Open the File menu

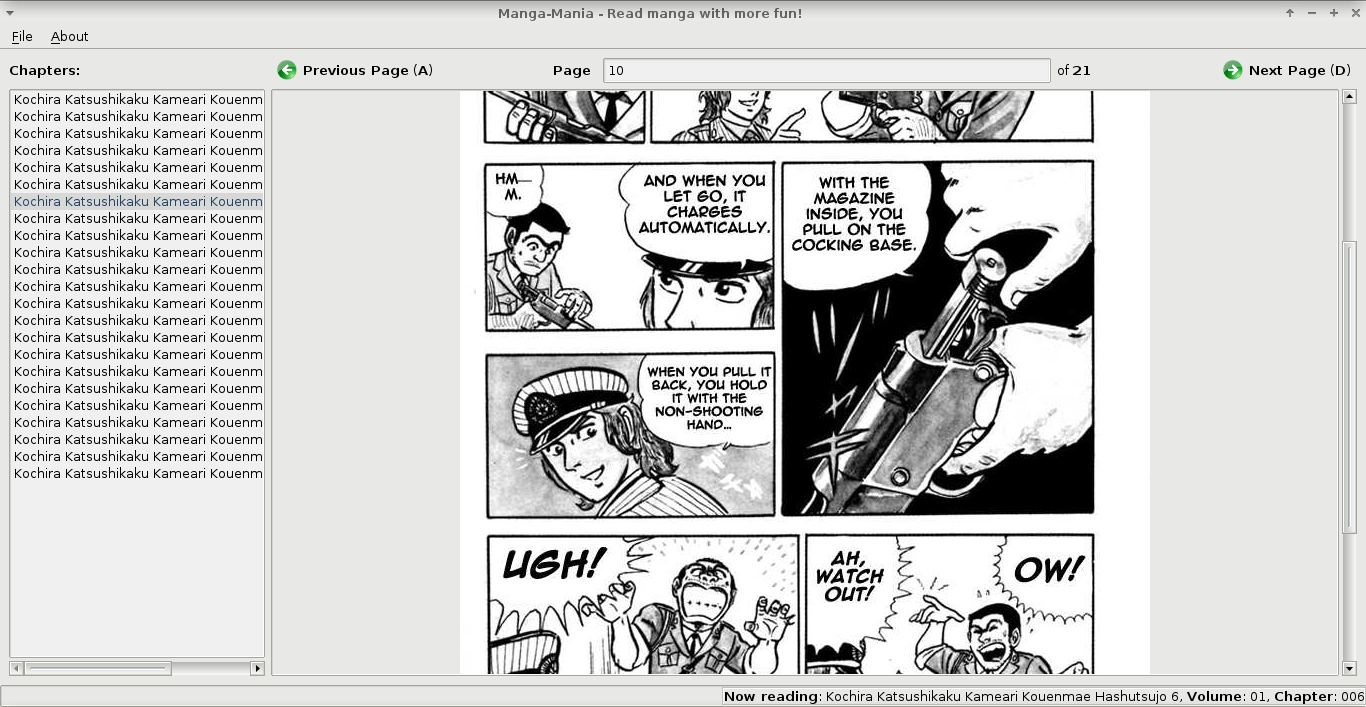22,36
